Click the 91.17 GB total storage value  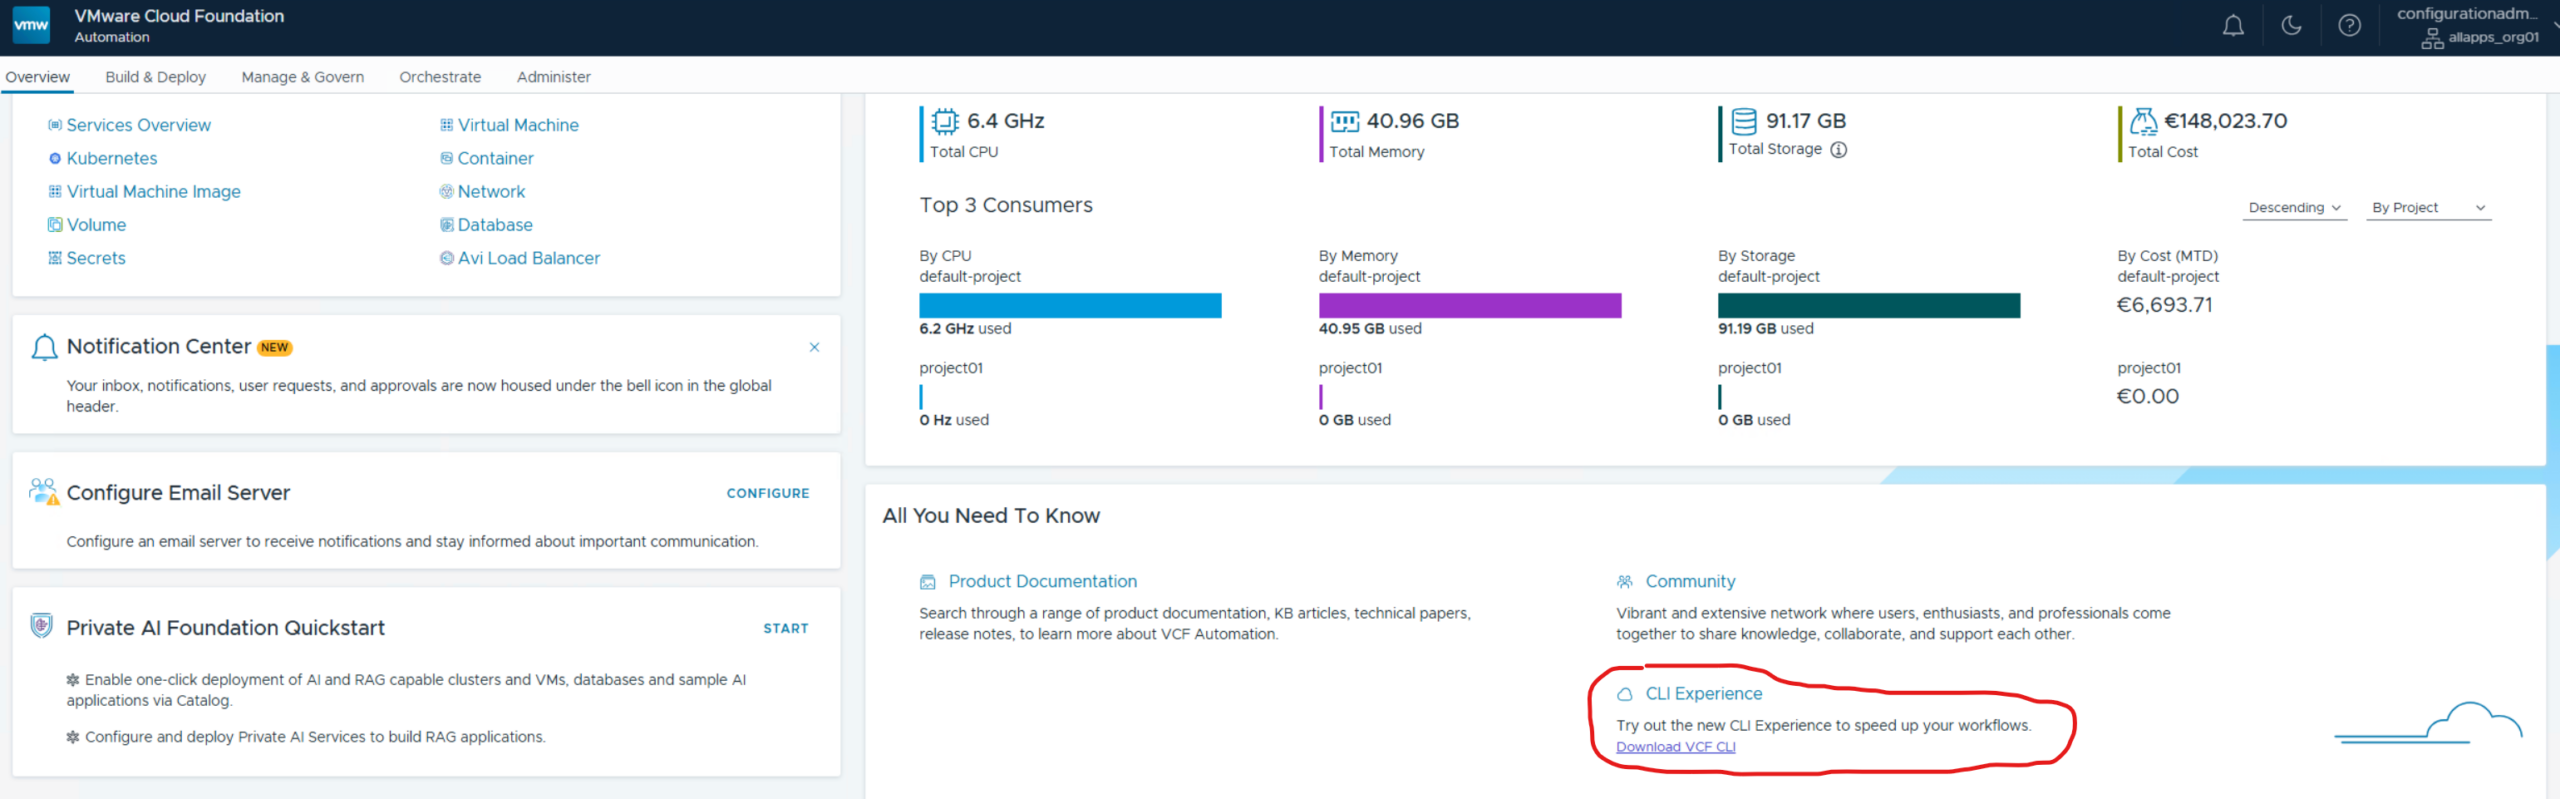pos(1805,121)
